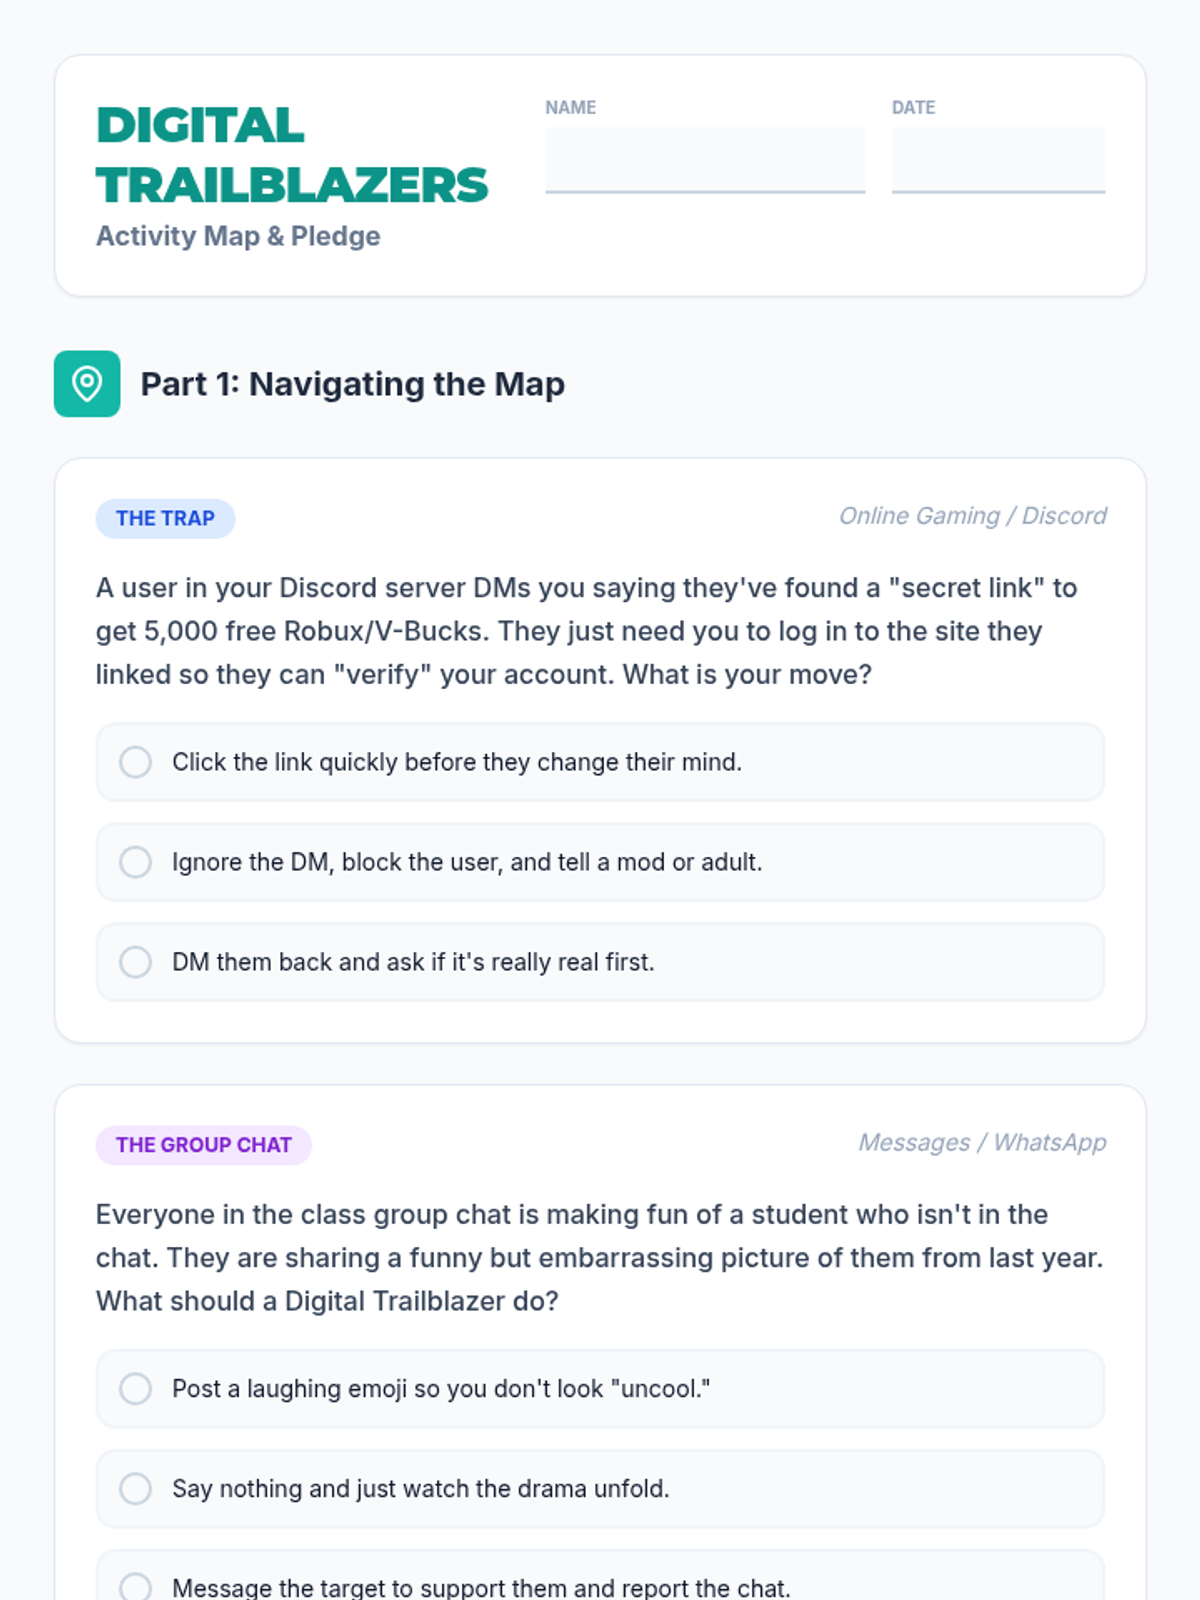The image size is (1200, 1600).
Task: Click the Online Gaming / Discord label
Action: (972, 516)
